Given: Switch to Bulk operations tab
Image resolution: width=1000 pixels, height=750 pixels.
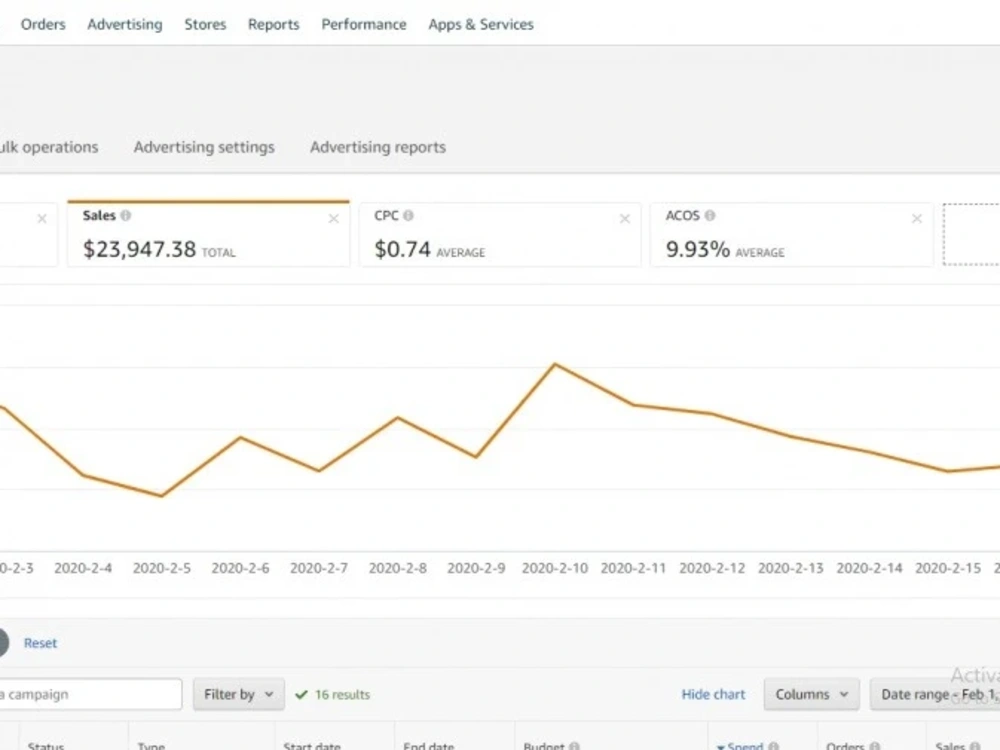Looking at the screenshot, I should tap(48, 147).
